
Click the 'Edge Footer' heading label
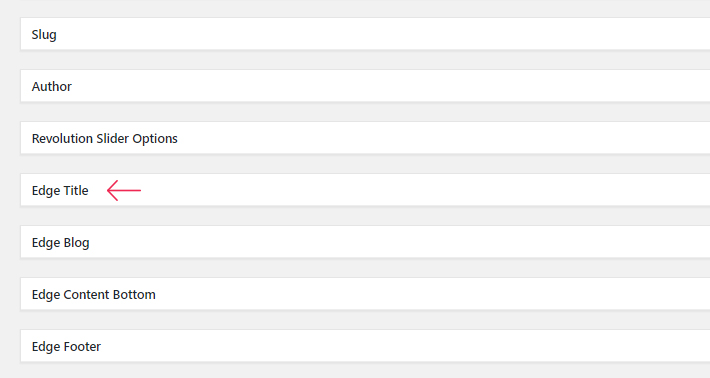coord(66,347)
